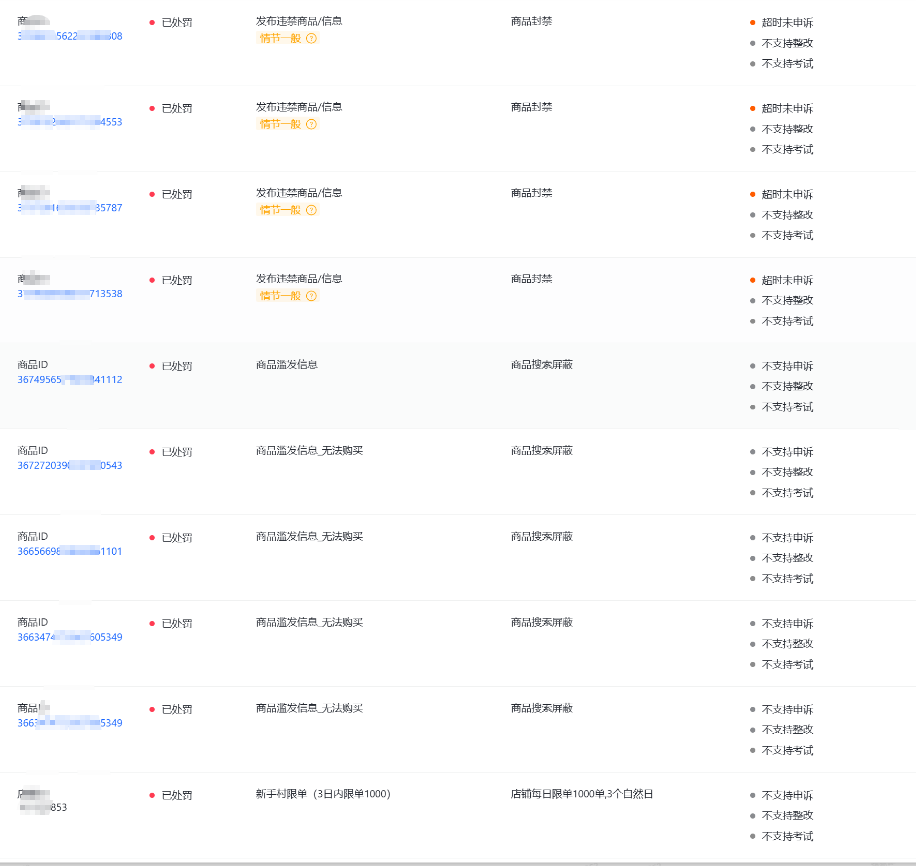This screenshot has width=916, height=866.
Task: Show severity help icon for ID ending 713538
Action: point(311,296)
